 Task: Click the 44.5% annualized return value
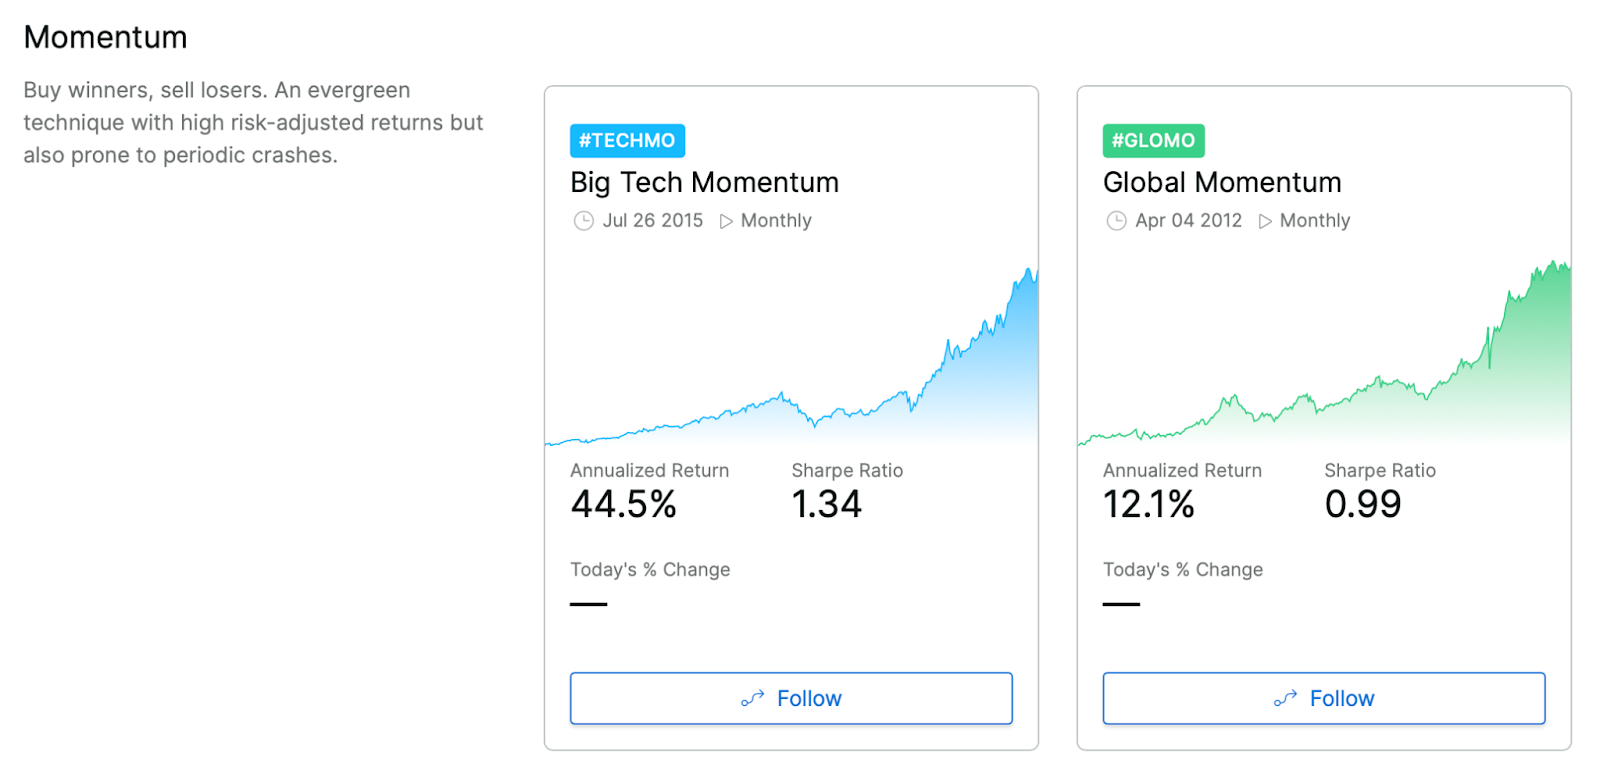coord(623,504)
